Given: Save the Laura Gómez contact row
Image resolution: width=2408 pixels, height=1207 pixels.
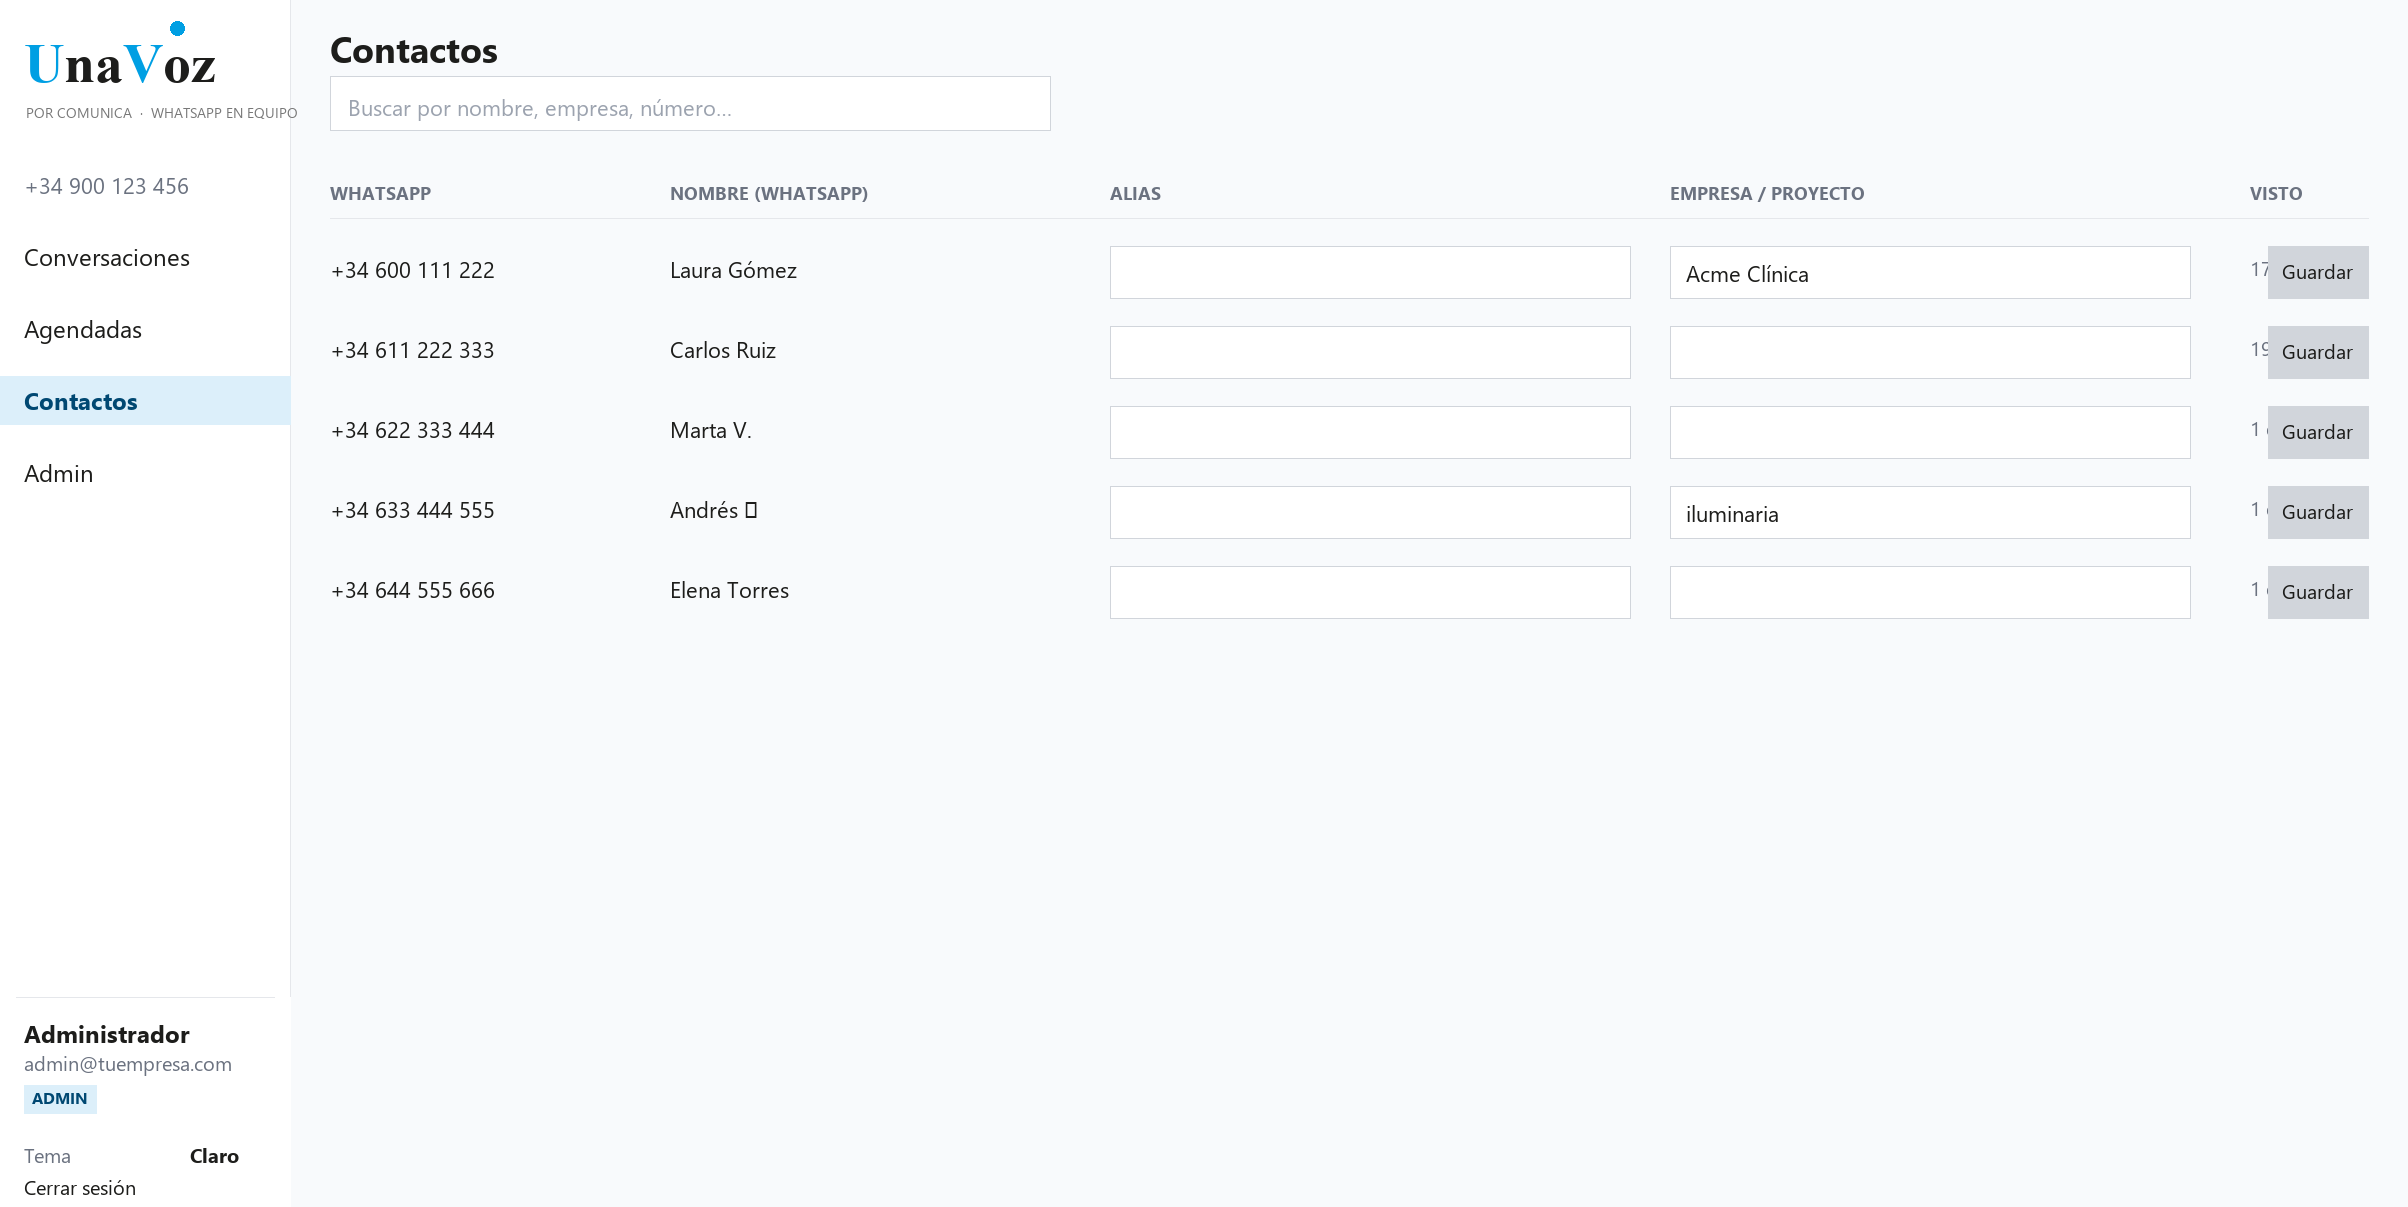Looking at the screenshot, I should [x=2316, y=273].
